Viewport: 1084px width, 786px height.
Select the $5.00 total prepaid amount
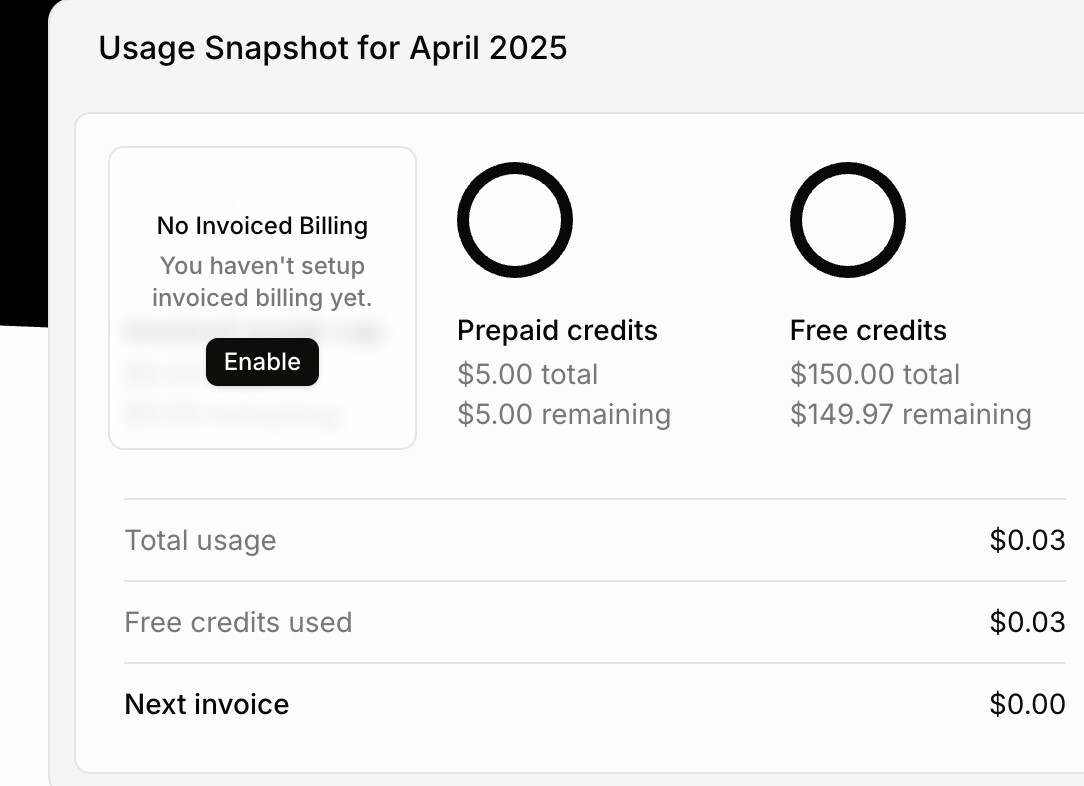coord(527,375)
